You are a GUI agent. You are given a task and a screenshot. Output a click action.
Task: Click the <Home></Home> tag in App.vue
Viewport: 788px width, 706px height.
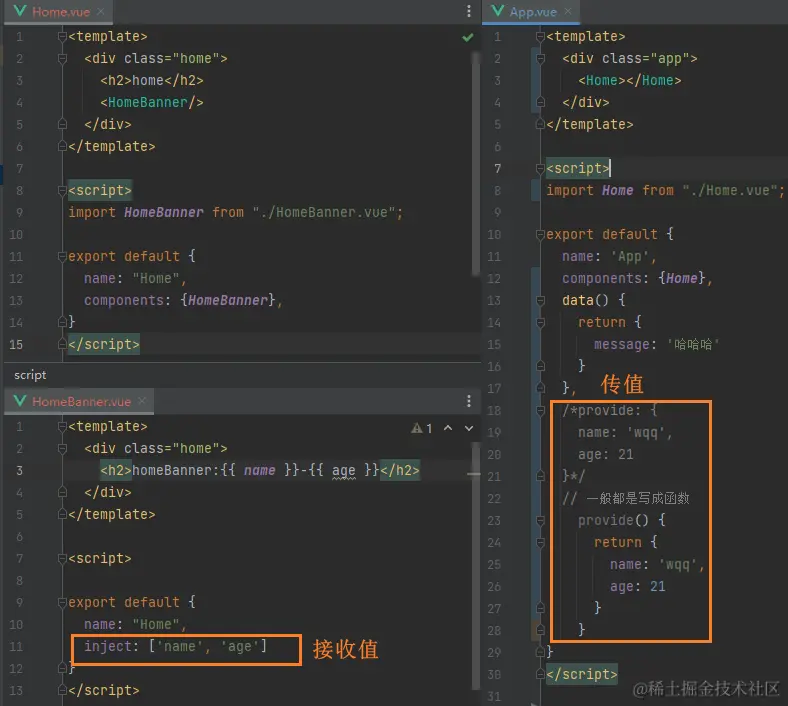(630, 80)
